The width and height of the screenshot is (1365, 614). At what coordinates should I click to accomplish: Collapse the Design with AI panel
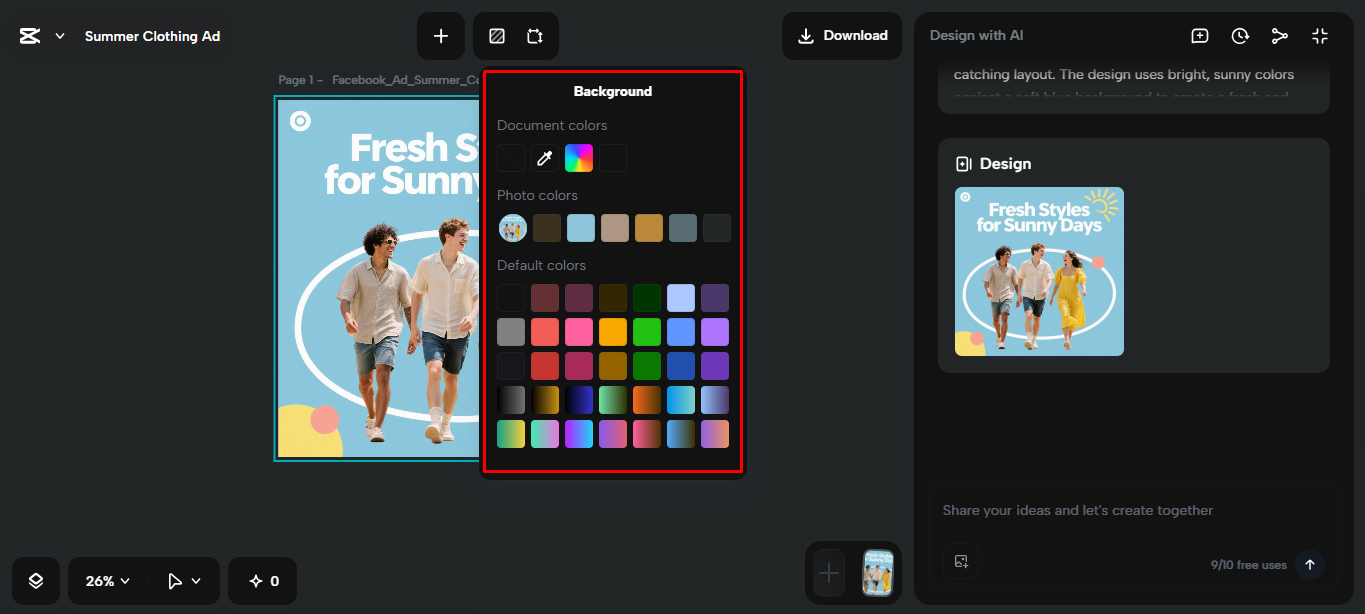(x=1320, y=36)
